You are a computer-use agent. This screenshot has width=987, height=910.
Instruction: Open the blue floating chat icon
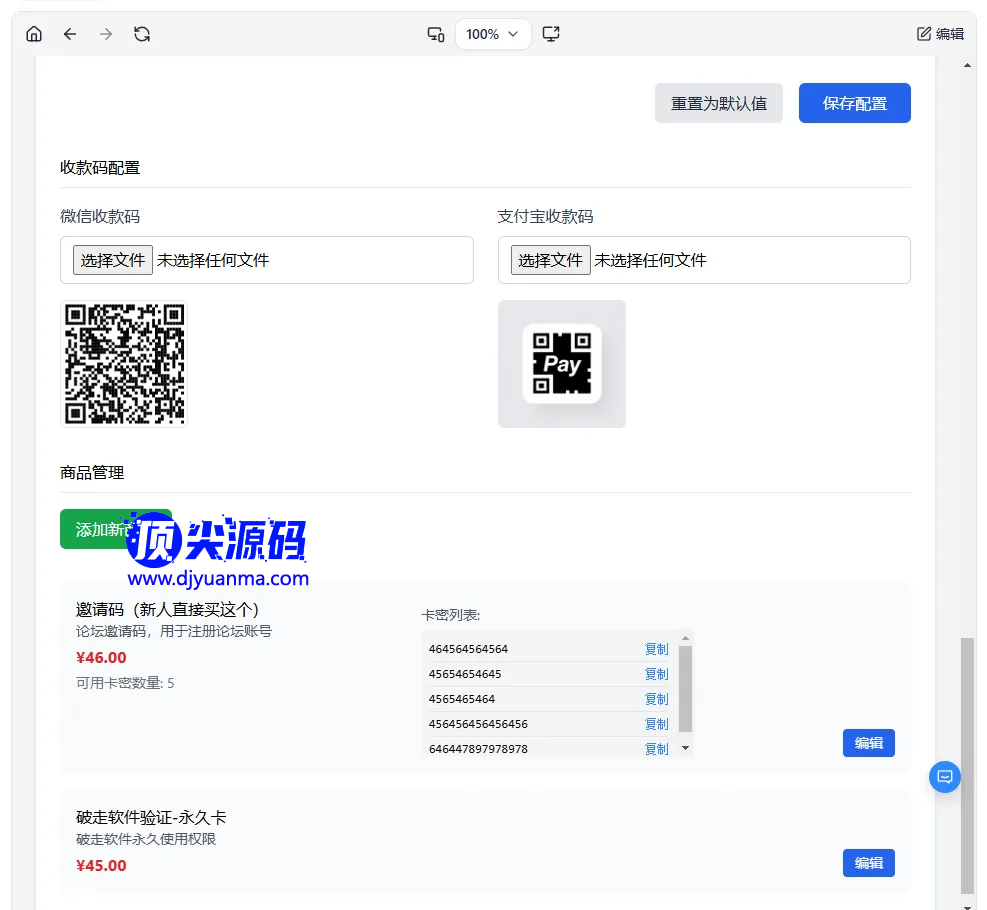coord(945,776)
